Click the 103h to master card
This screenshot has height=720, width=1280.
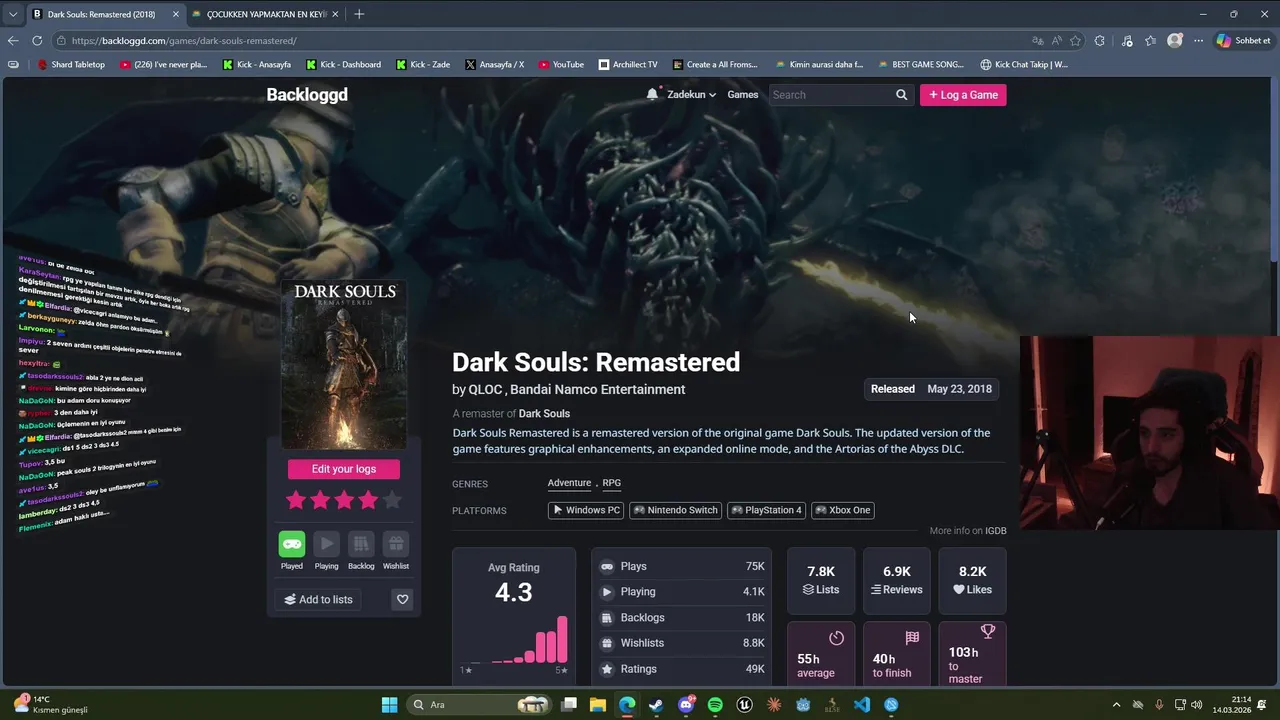[973, 654]
